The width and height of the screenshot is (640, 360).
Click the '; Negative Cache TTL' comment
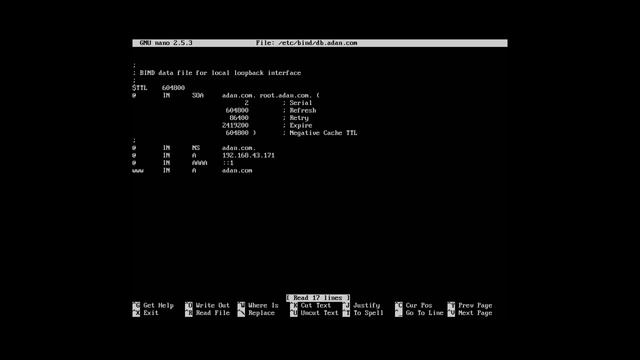click(320, 133)
